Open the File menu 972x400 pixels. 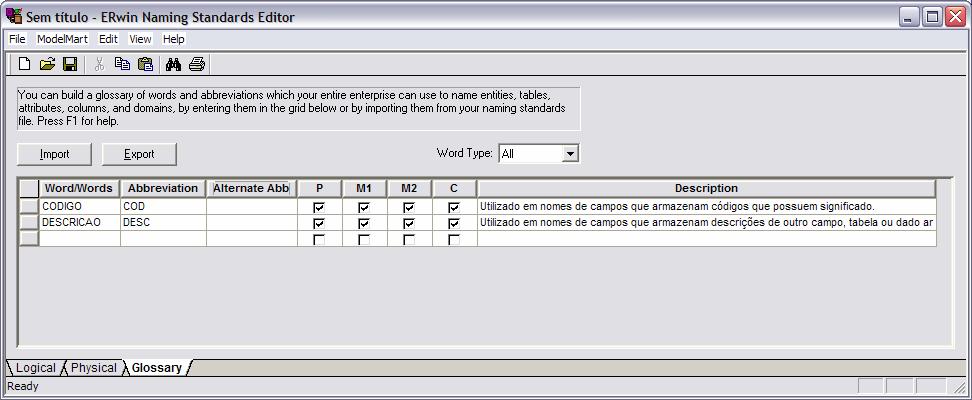(x=17, y=39)
